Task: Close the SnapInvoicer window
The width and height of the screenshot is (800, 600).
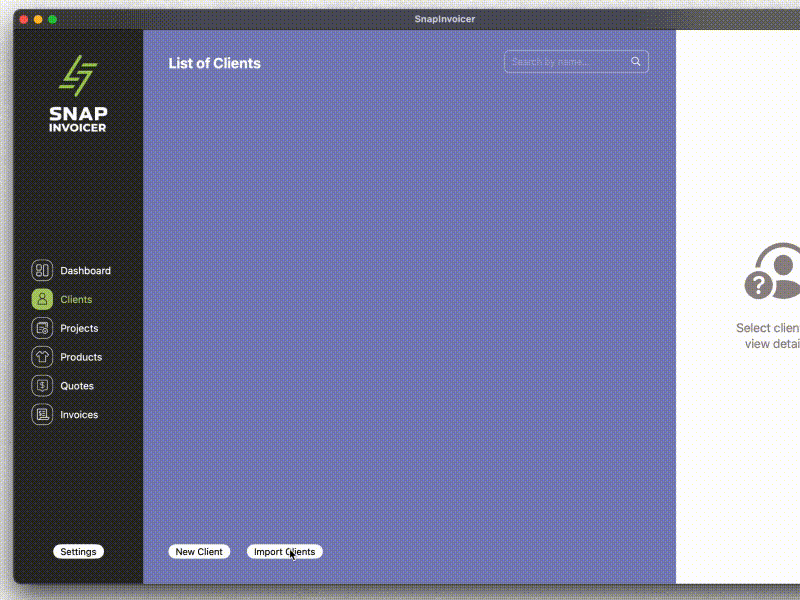Action: tap(23, 19)
